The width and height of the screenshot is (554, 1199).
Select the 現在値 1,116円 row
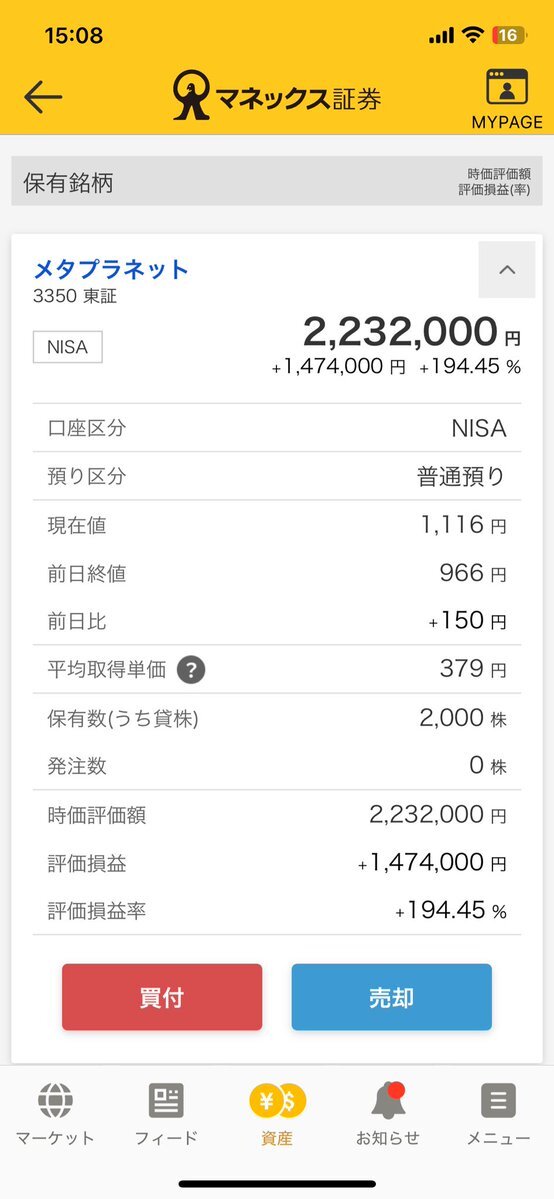tap(277, 525)
